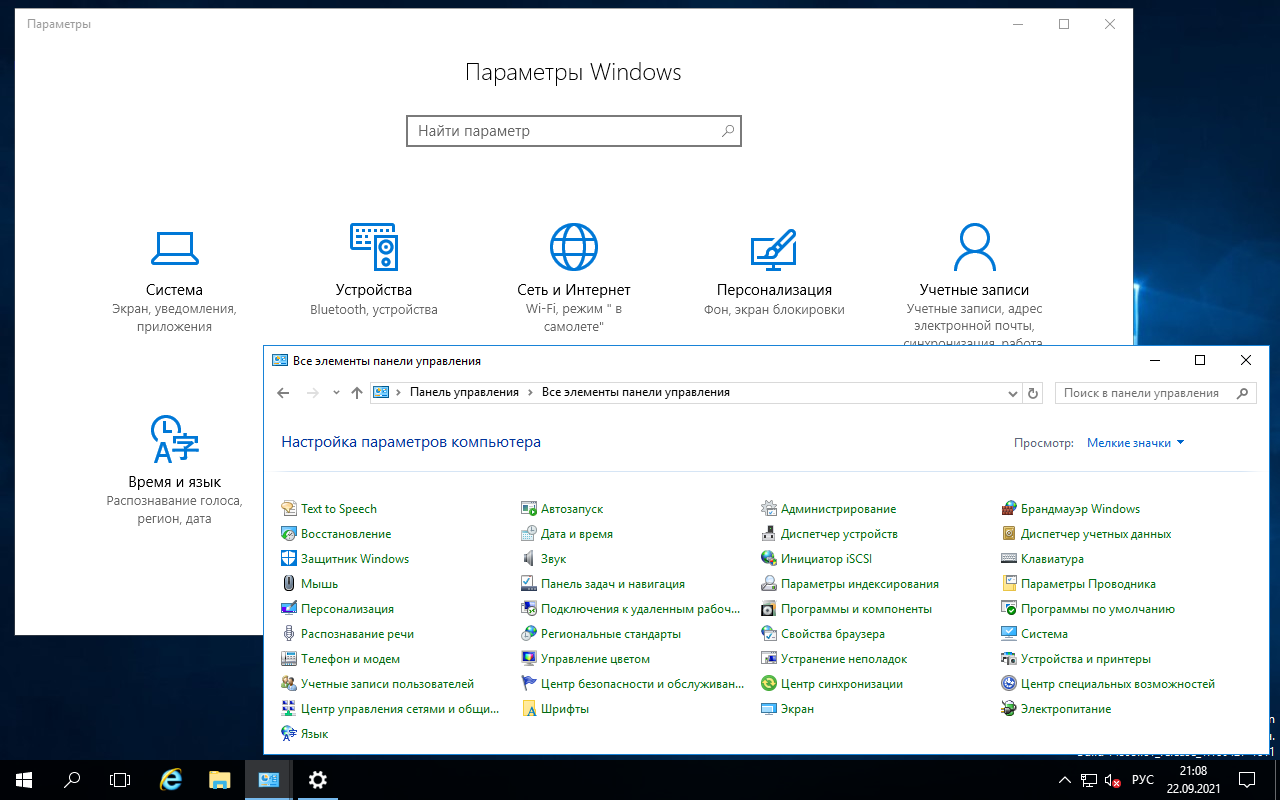Open Свойства браузера link

coord(833,634)
